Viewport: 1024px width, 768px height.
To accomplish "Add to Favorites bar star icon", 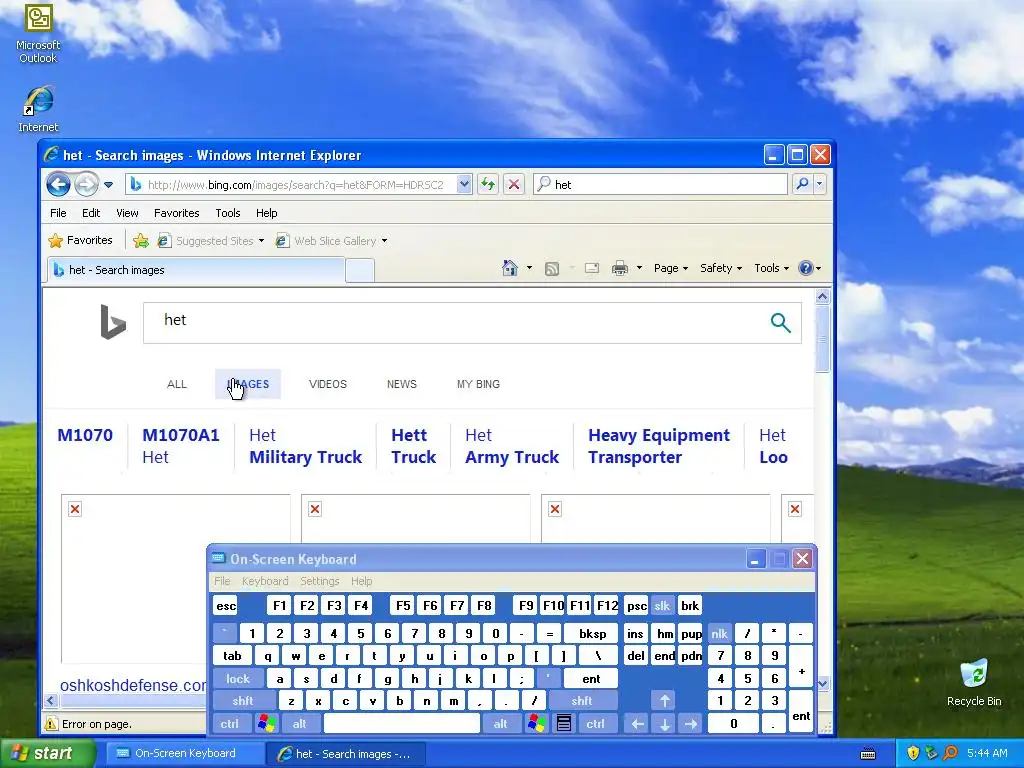I will click(140, 240).
